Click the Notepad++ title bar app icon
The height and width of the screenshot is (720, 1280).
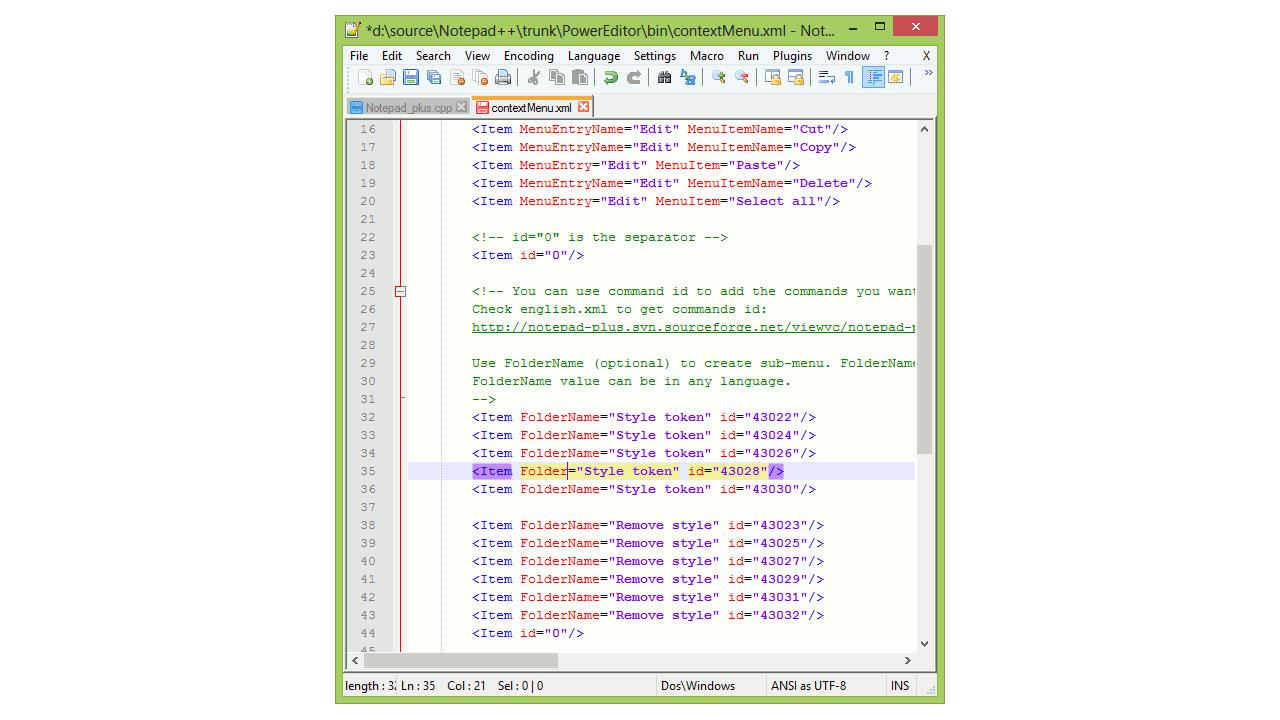pyautogui.click(x=352, y=30)
